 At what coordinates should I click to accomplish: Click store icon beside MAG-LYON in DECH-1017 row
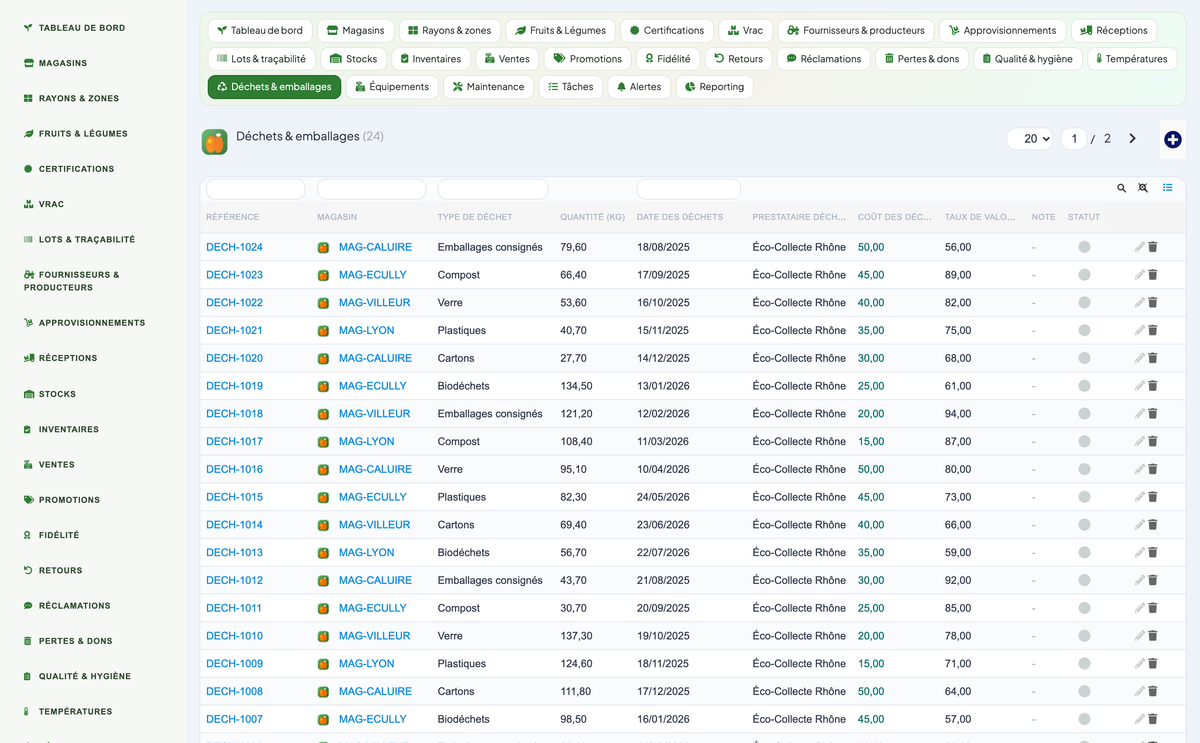tap(324, 441)
